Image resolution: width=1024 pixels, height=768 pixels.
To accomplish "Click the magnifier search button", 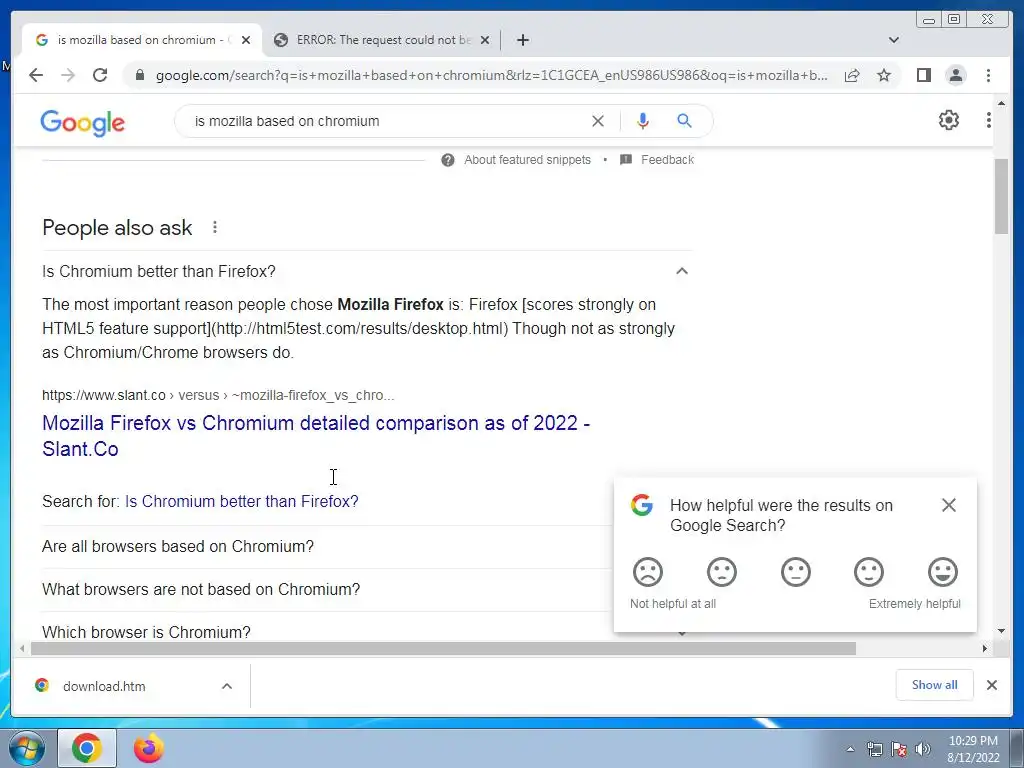I will pyautogui.click(x=684, y=121).
